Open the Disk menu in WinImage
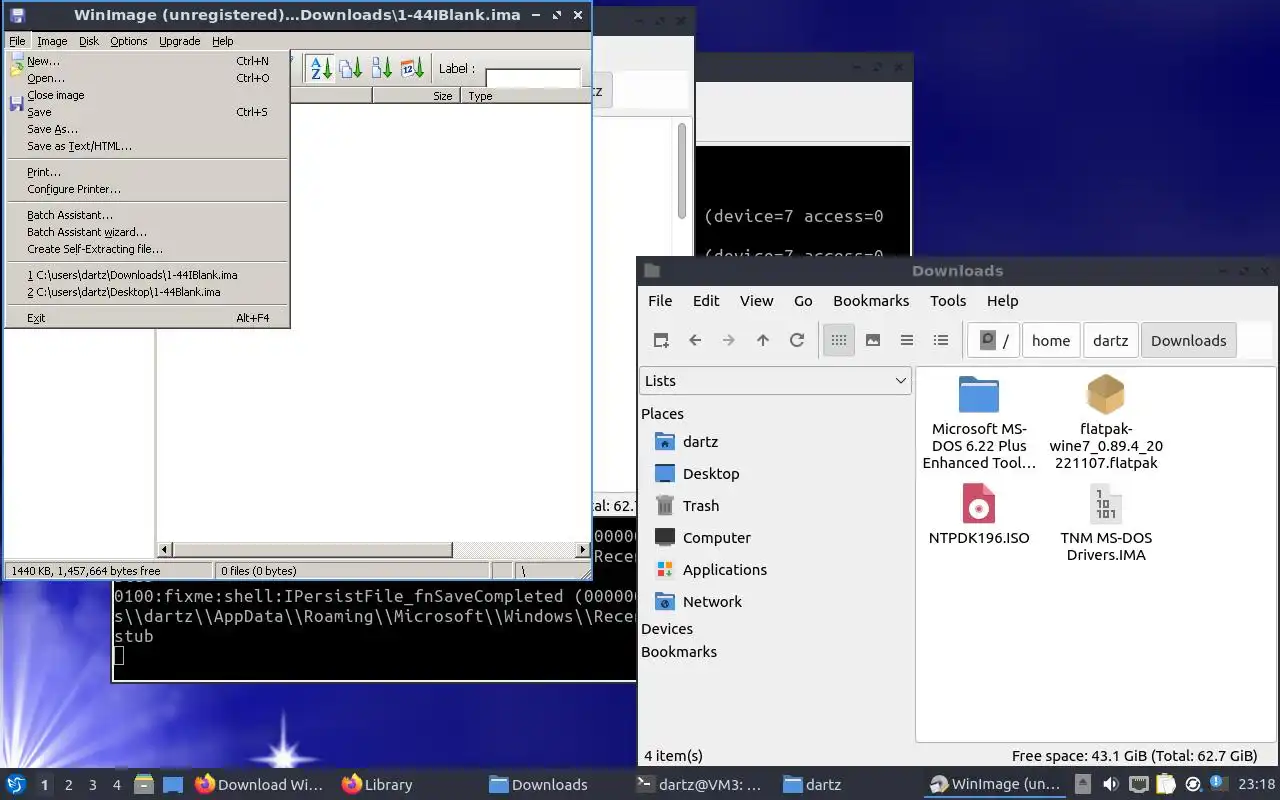This screenshot has height=800, width=1280. click(89, 41)
